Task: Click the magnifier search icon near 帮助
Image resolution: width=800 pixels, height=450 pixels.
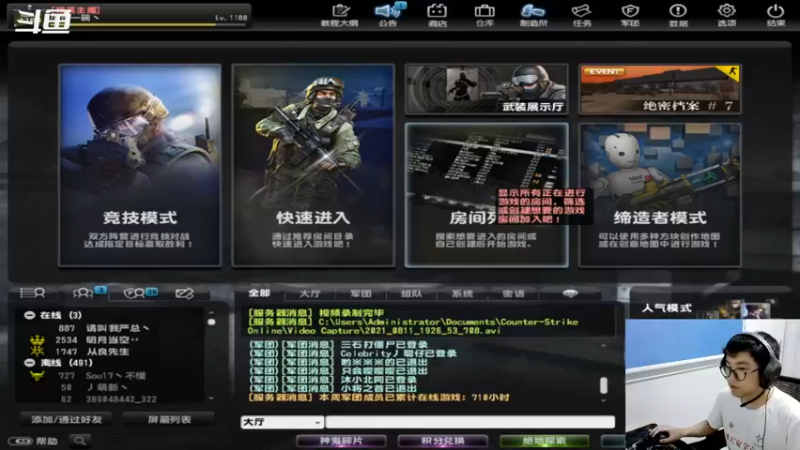Action: (80, 440)
